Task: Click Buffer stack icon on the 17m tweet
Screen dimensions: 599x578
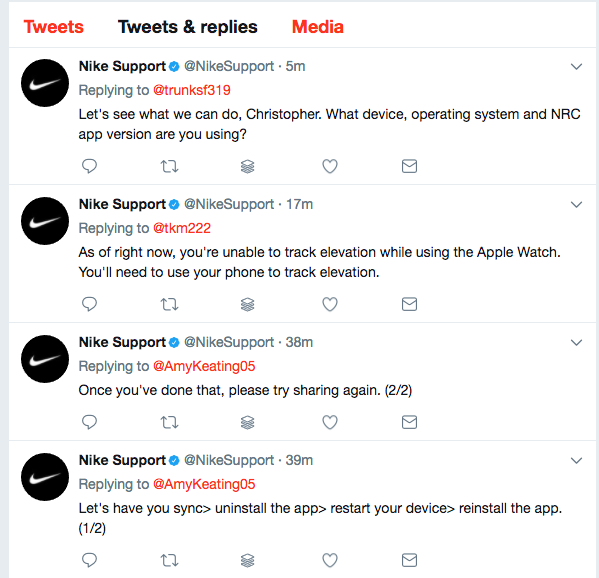Action: point(248,304)
